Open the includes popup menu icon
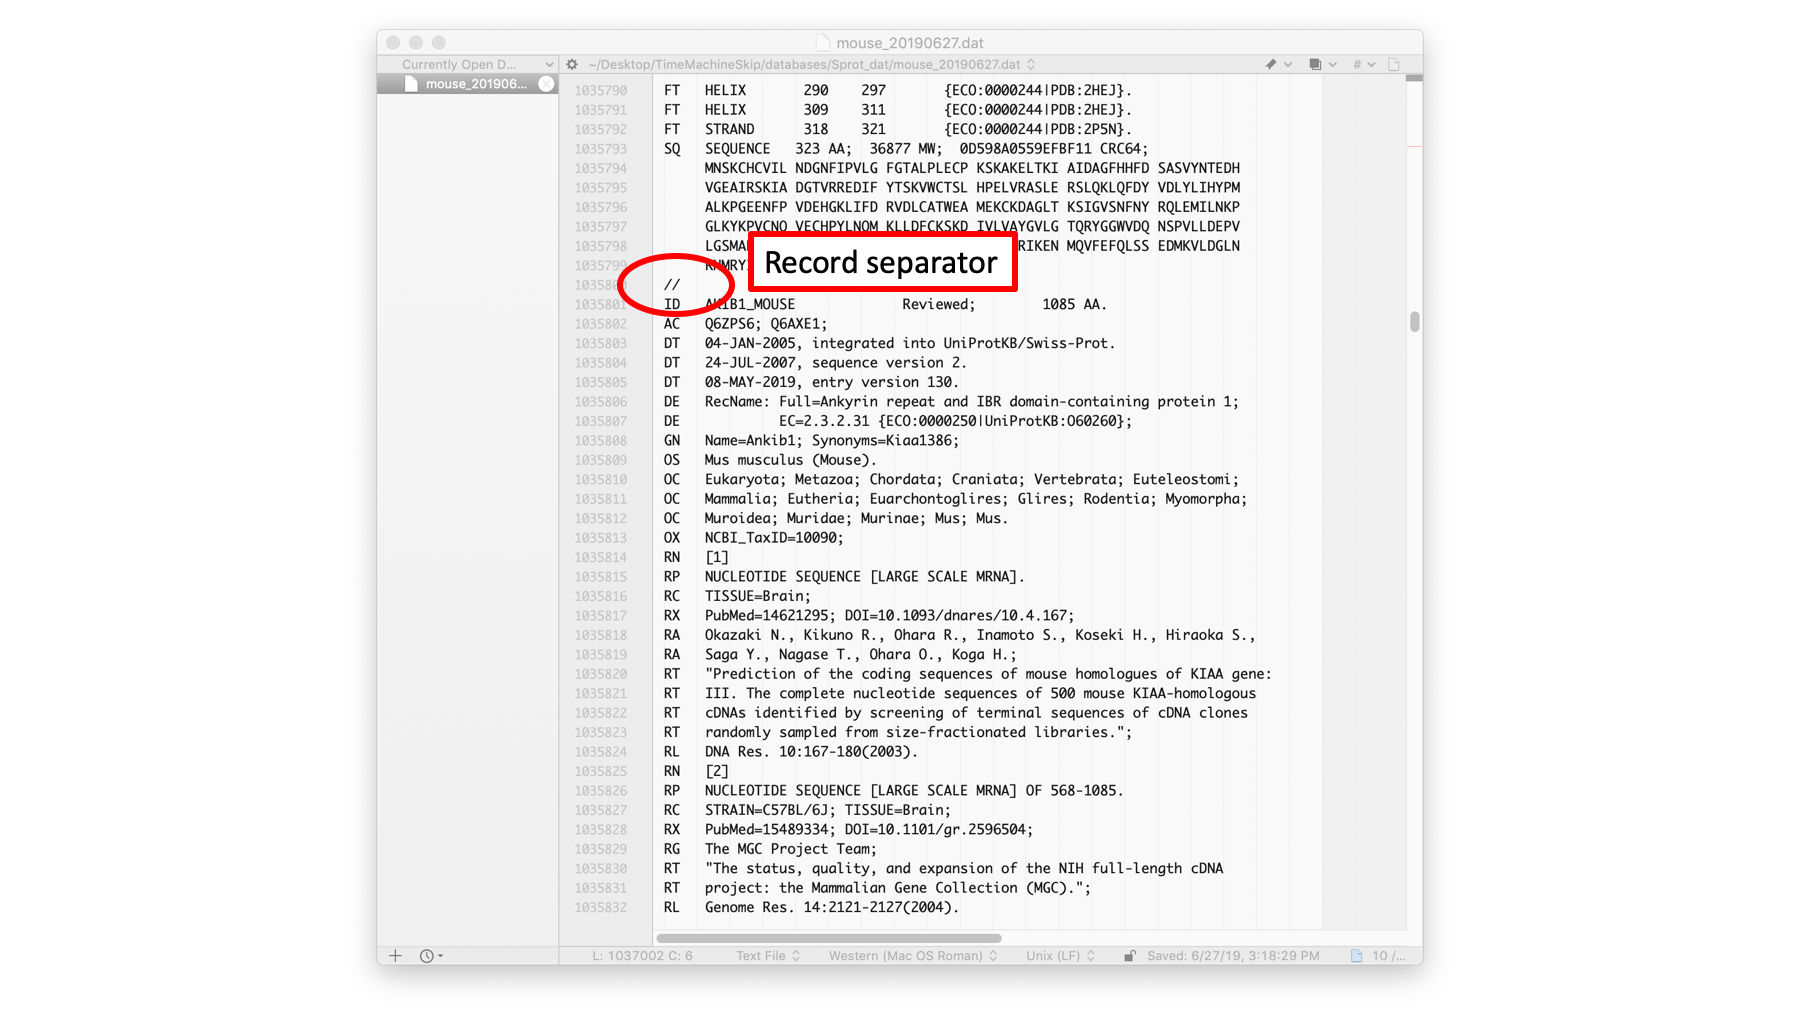The height and width of the screenshot is (1013, 1800). (1322, 64)
